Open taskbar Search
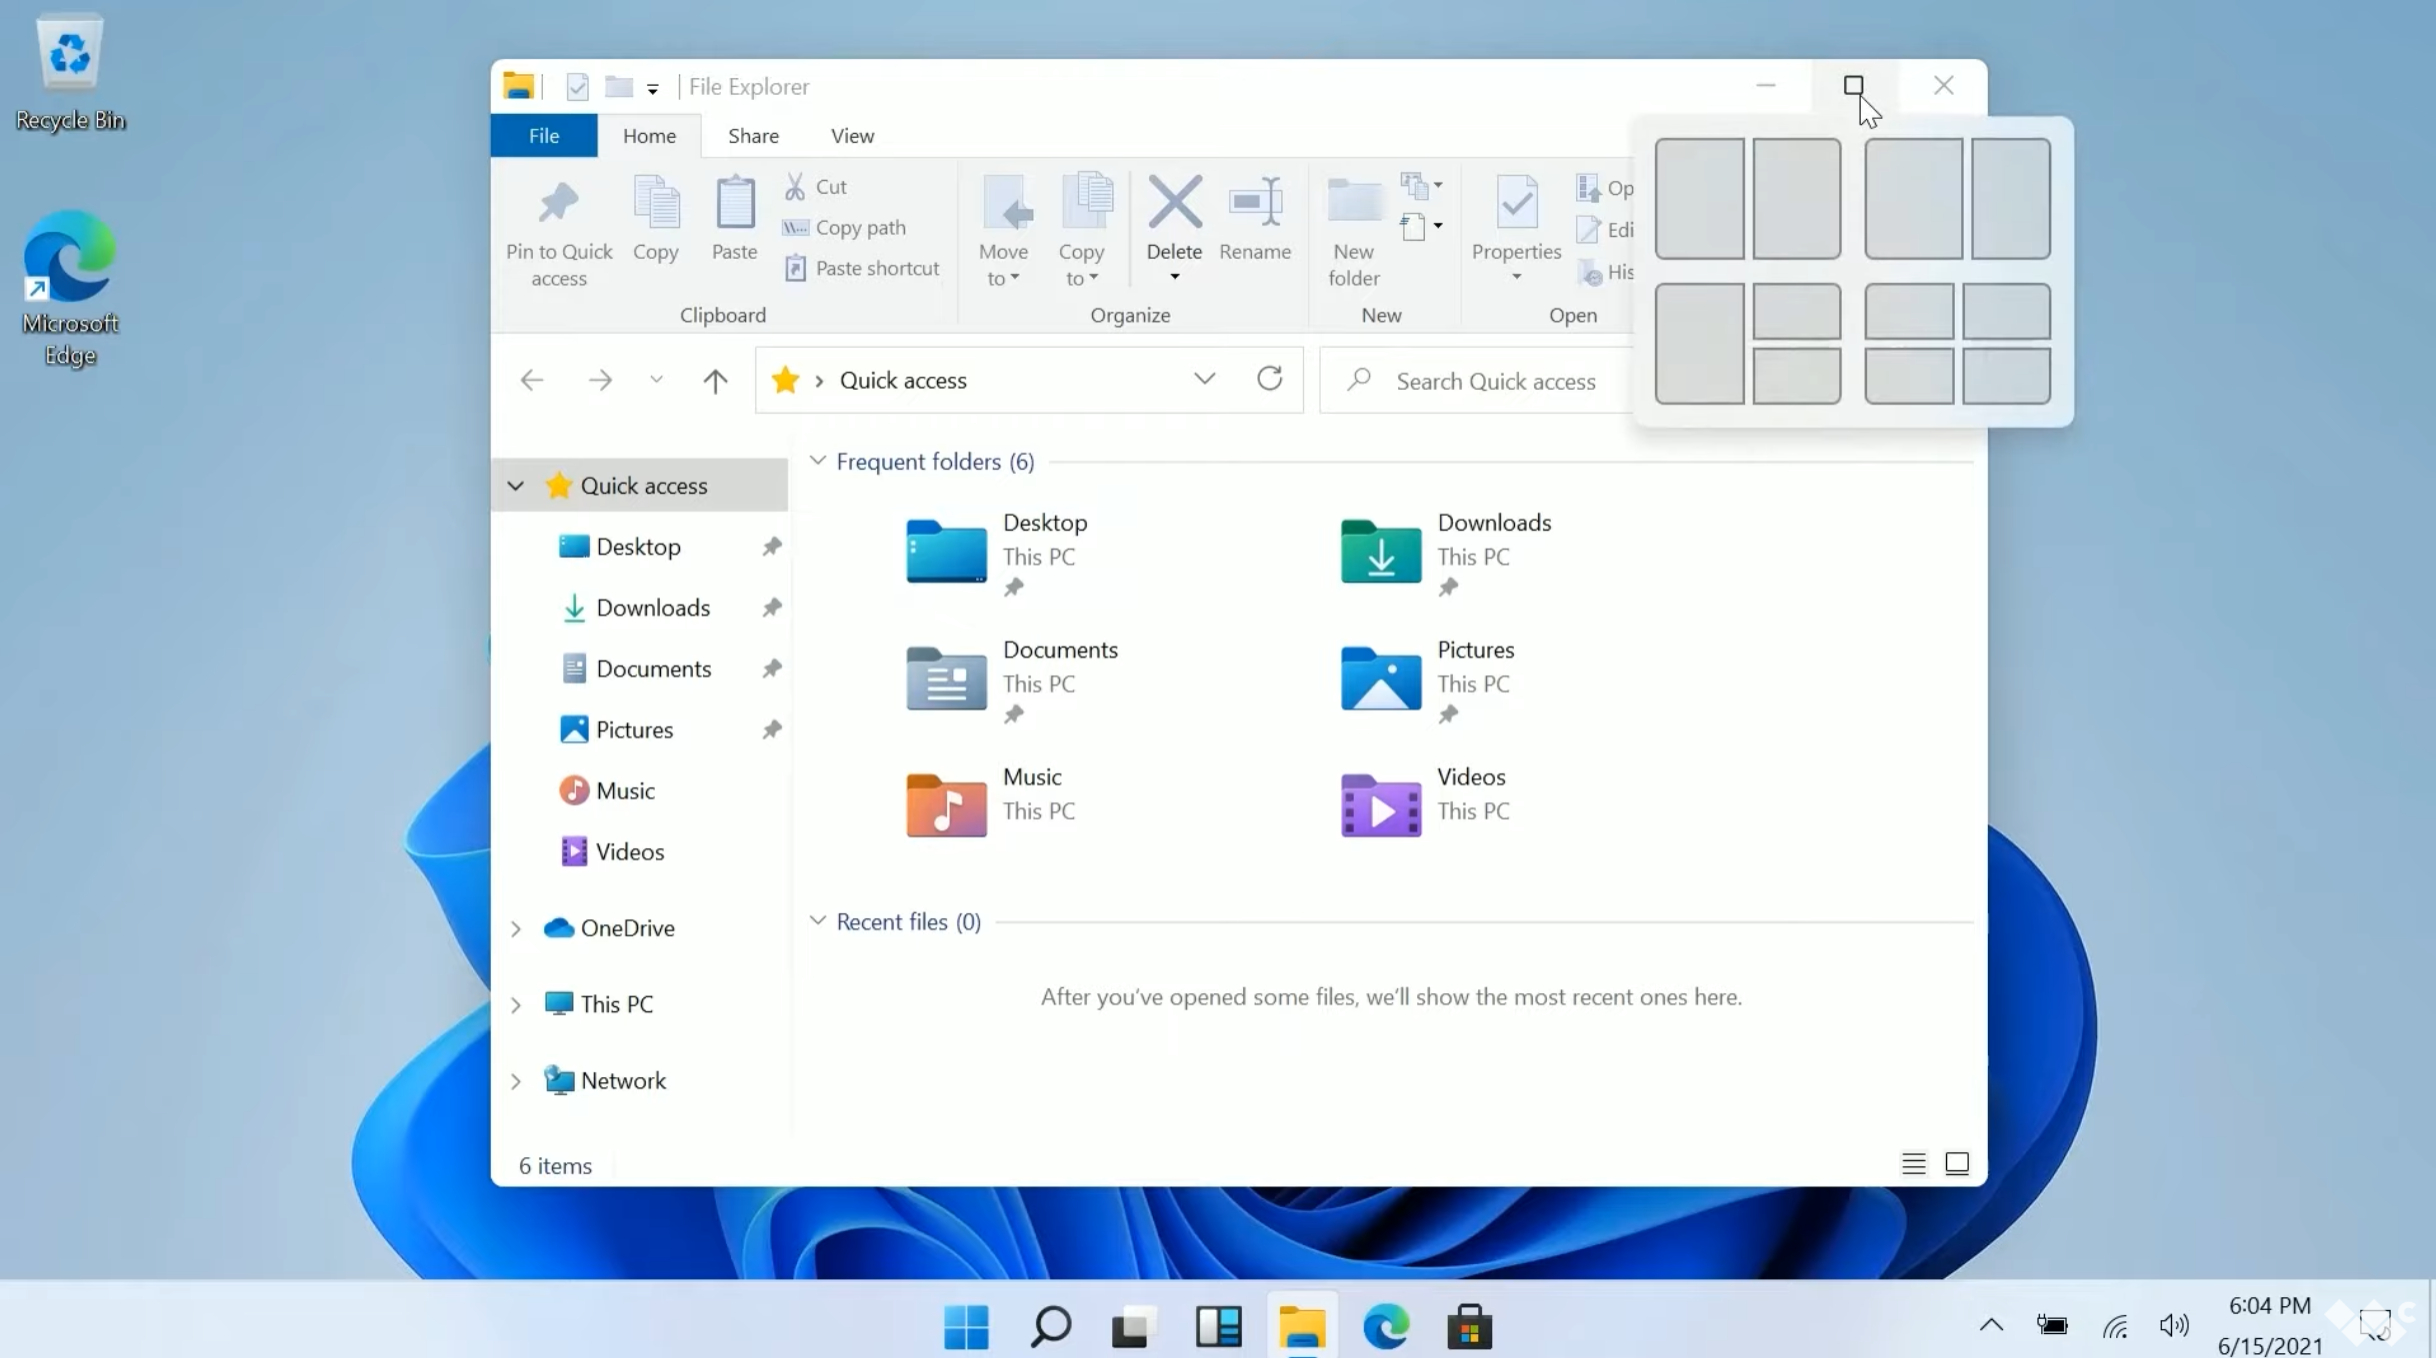The height and width of the screenshot is (1358, 2436). [x=1050, y=1327]
